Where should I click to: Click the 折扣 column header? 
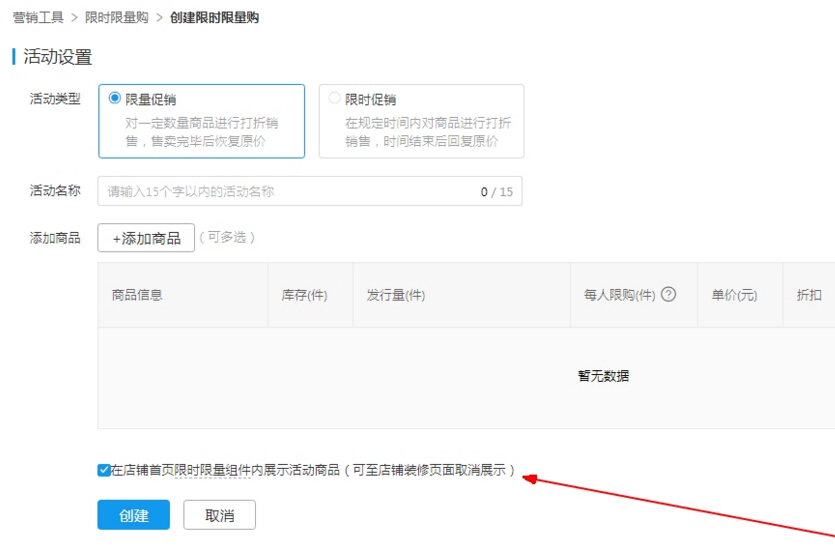808,295
